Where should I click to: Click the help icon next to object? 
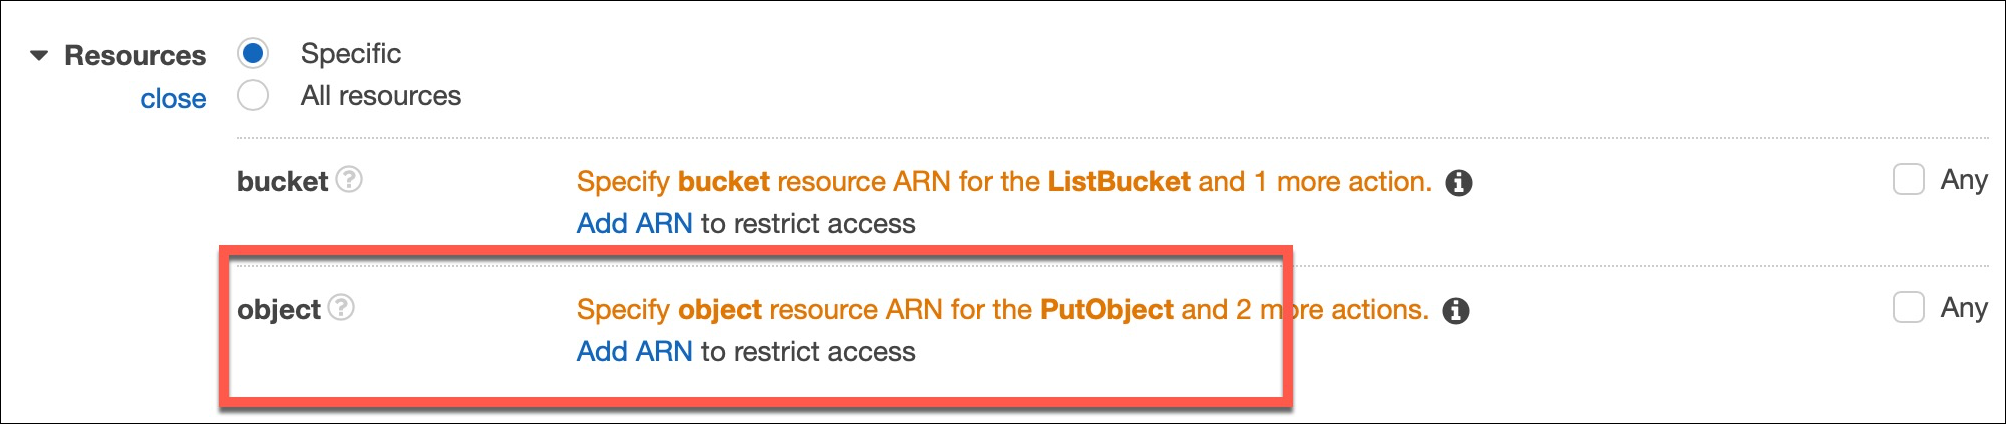[341, 308]
